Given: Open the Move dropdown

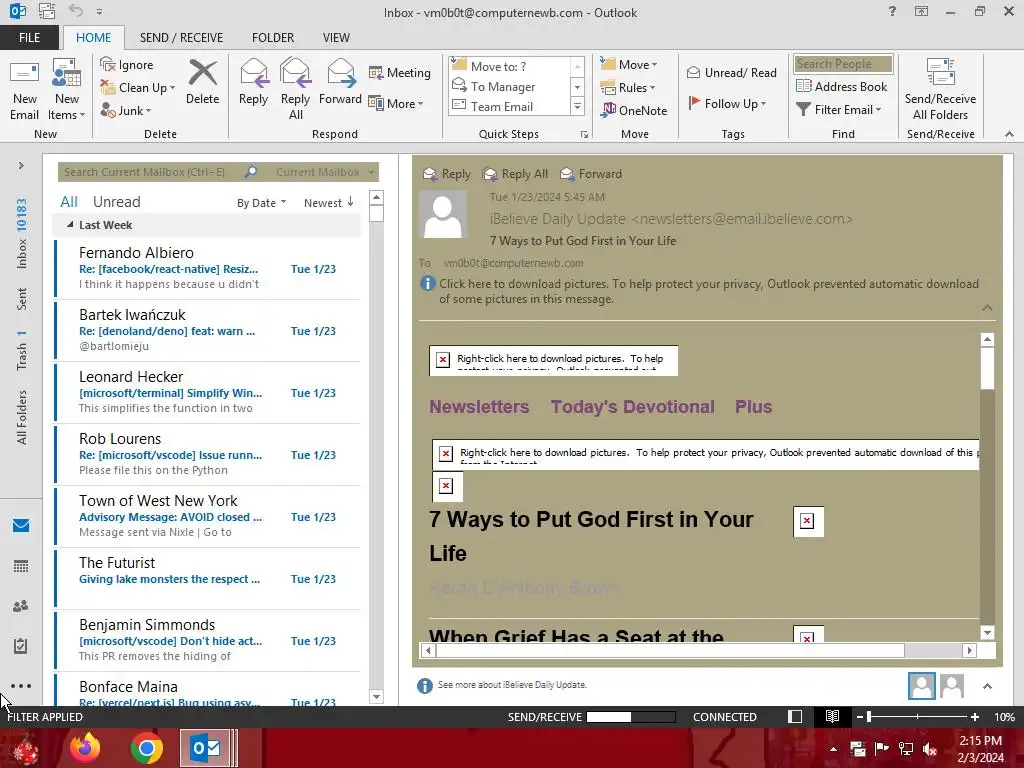Looking at the screenshot, I should (628, 64).
